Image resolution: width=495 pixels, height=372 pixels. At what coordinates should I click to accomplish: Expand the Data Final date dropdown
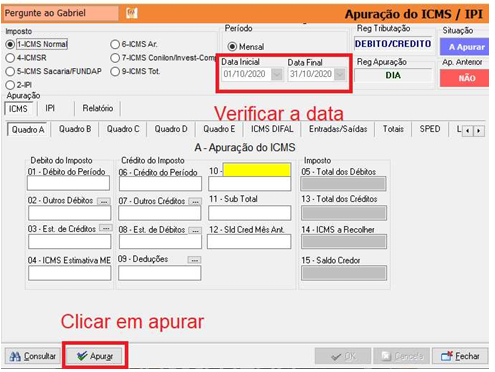coord(340,74)
